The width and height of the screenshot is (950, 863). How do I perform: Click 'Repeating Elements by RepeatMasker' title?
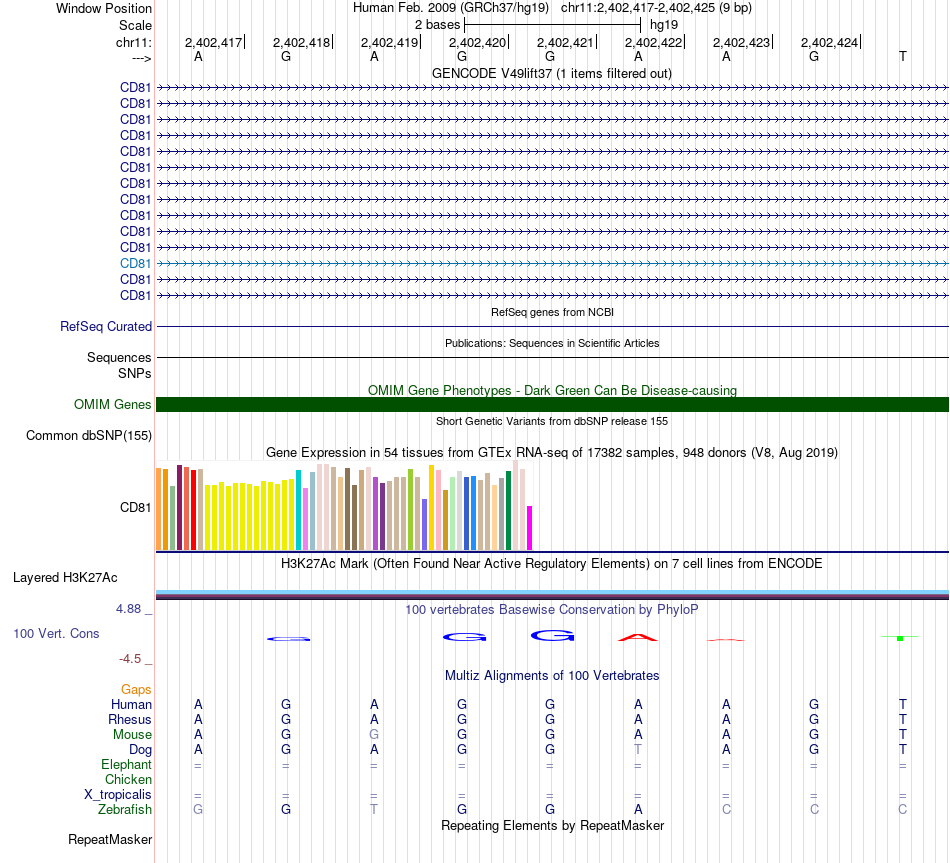[552, 825]
